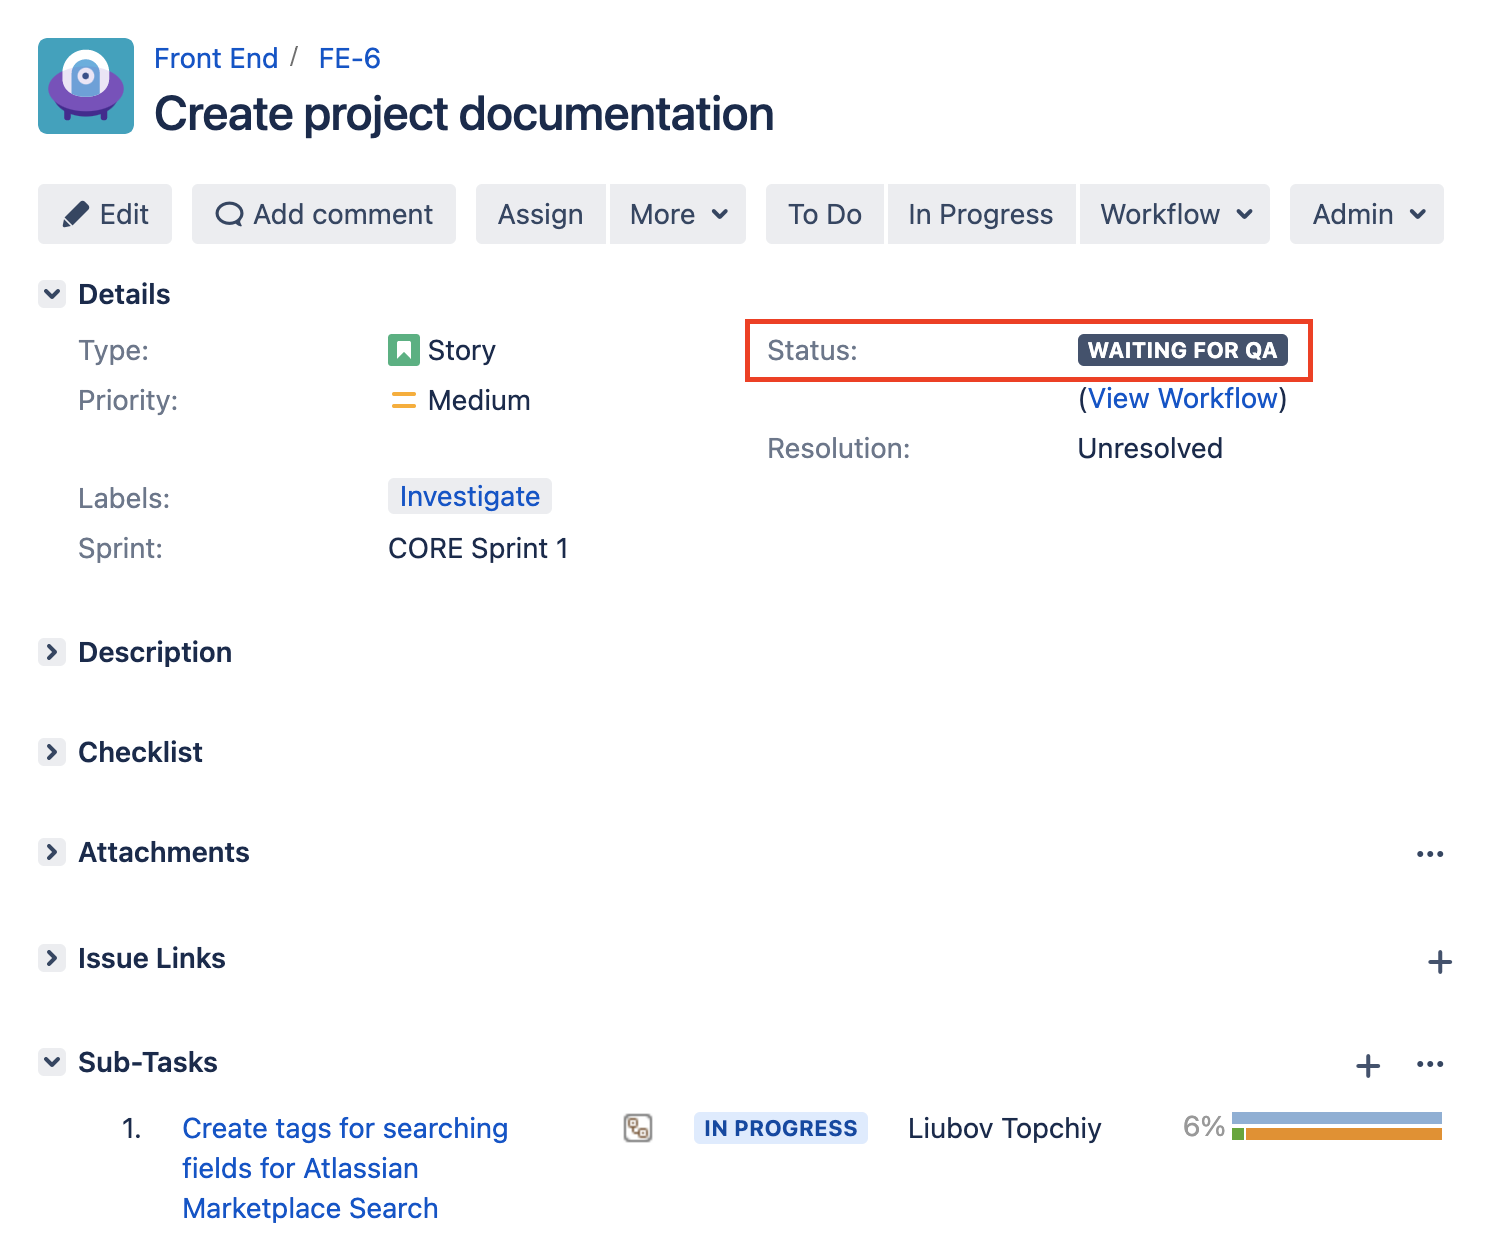This screenshot has height=1238, width=1500.
Task: Open the Attachments three-dot options menu
Action: coord(1430,854)
